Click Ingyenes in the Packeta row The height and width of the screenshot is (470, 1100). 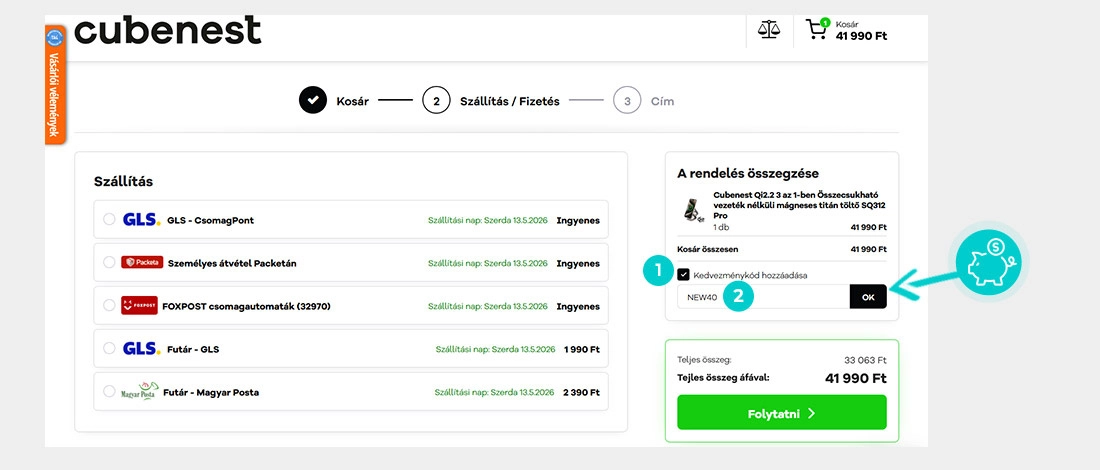[578, 263]
